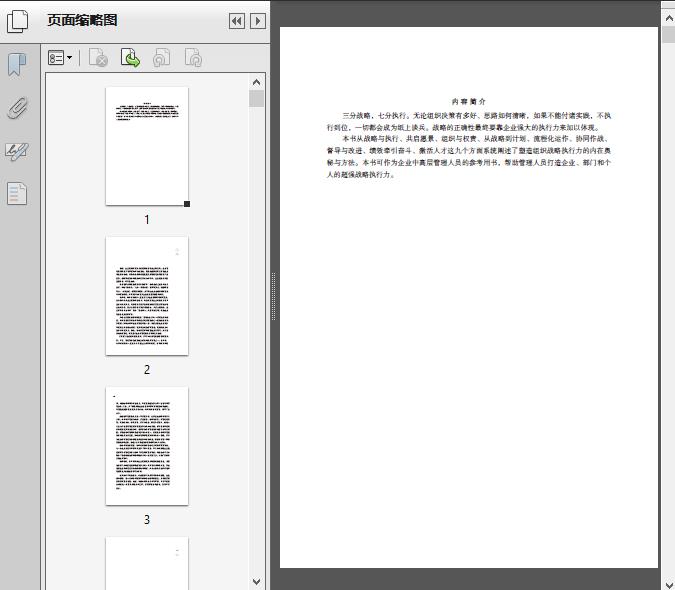The width and height of the screenshot is (675, 590).
Task: Click the right arrow panel button
Action: pos(258,21)
